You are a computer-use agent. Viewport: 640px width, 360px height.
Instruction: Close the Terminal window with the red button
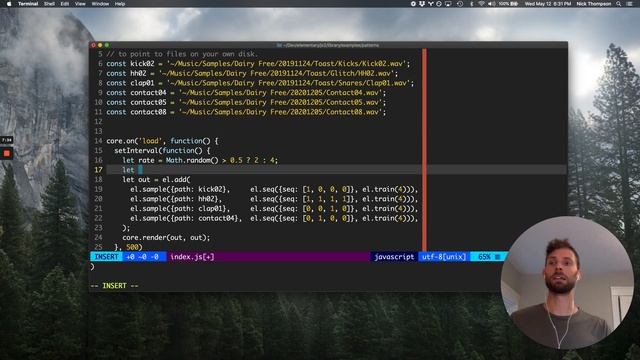pos(93,45)
